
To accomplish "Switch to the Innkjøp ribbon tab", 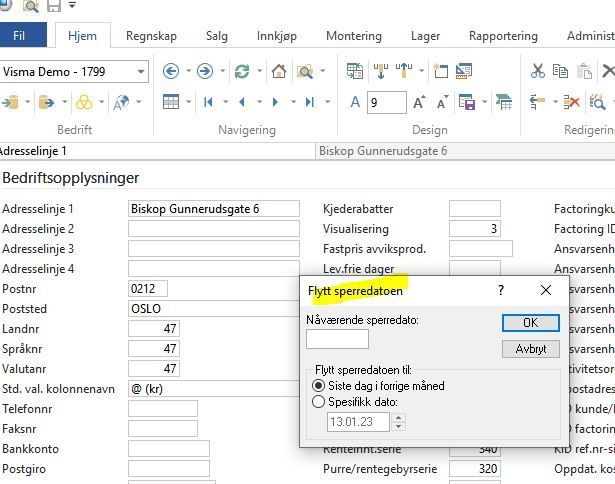I will (277, 36).
